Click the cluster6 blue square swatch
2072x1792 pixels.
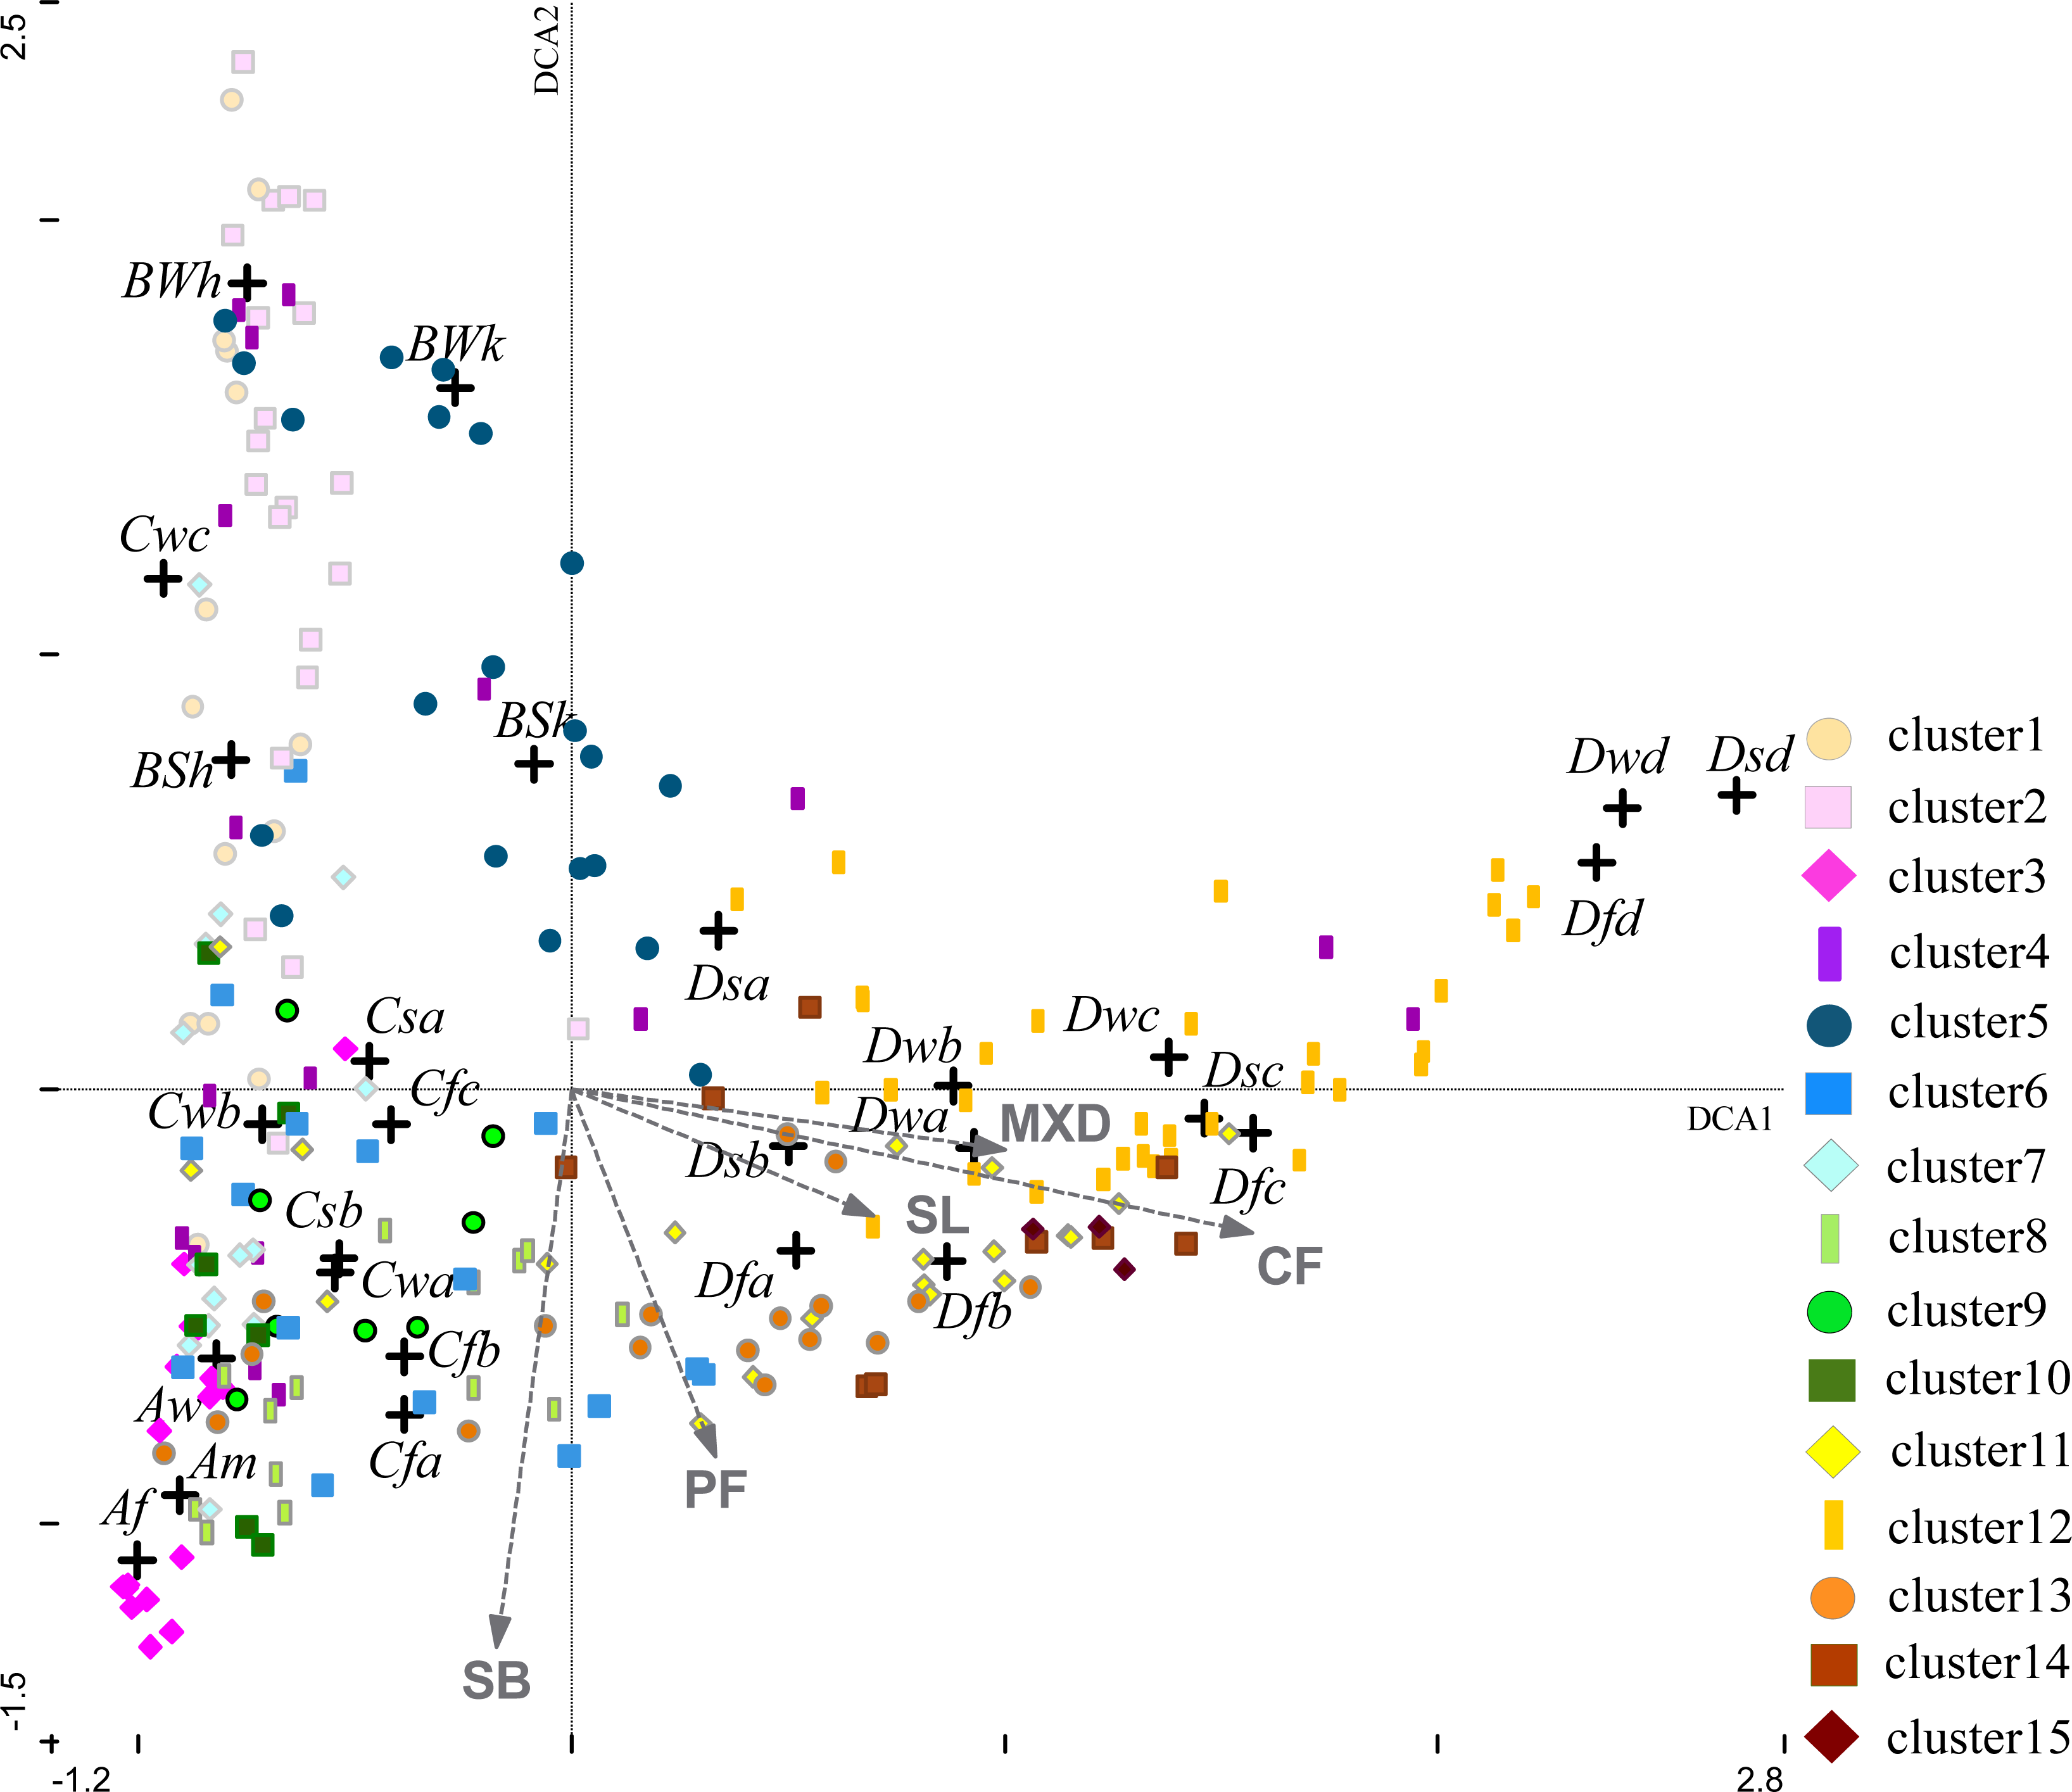(1828, 1093)
